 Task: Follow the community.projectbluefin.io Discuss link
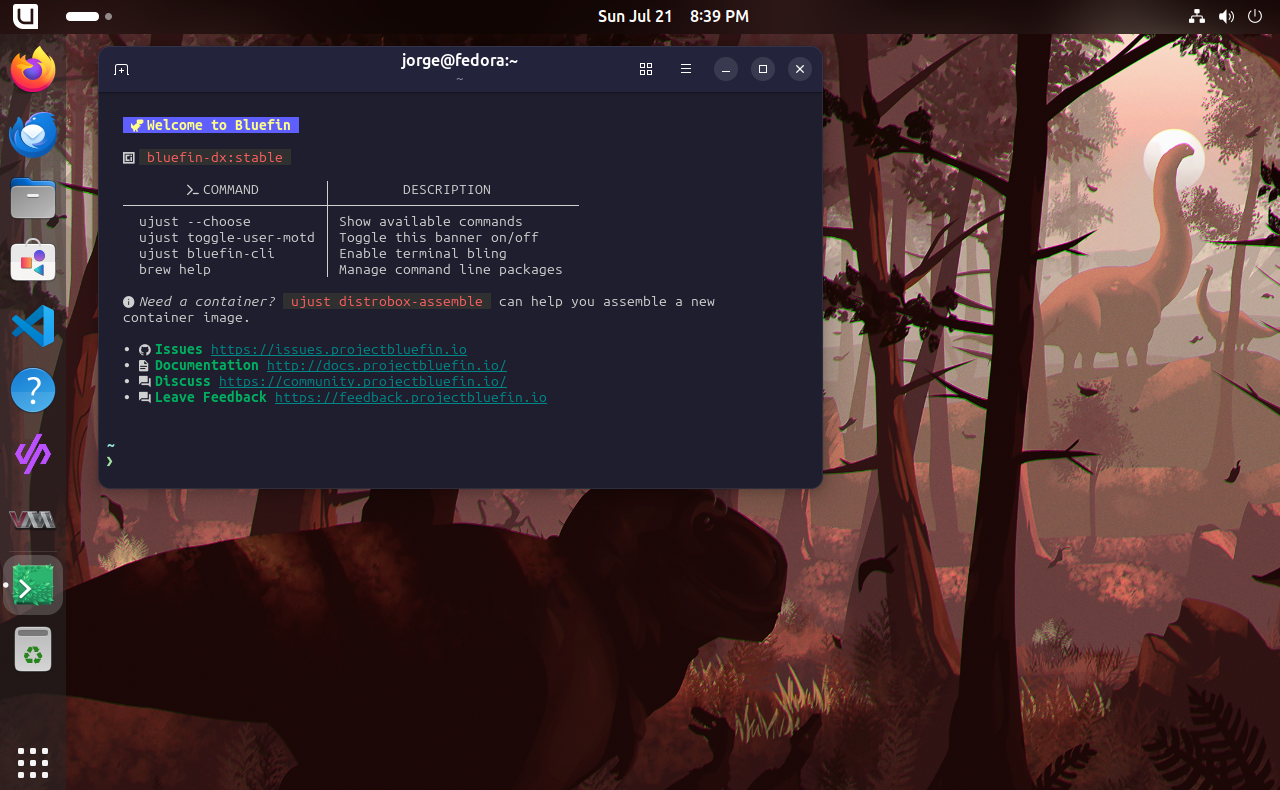[x=362, y=381]
